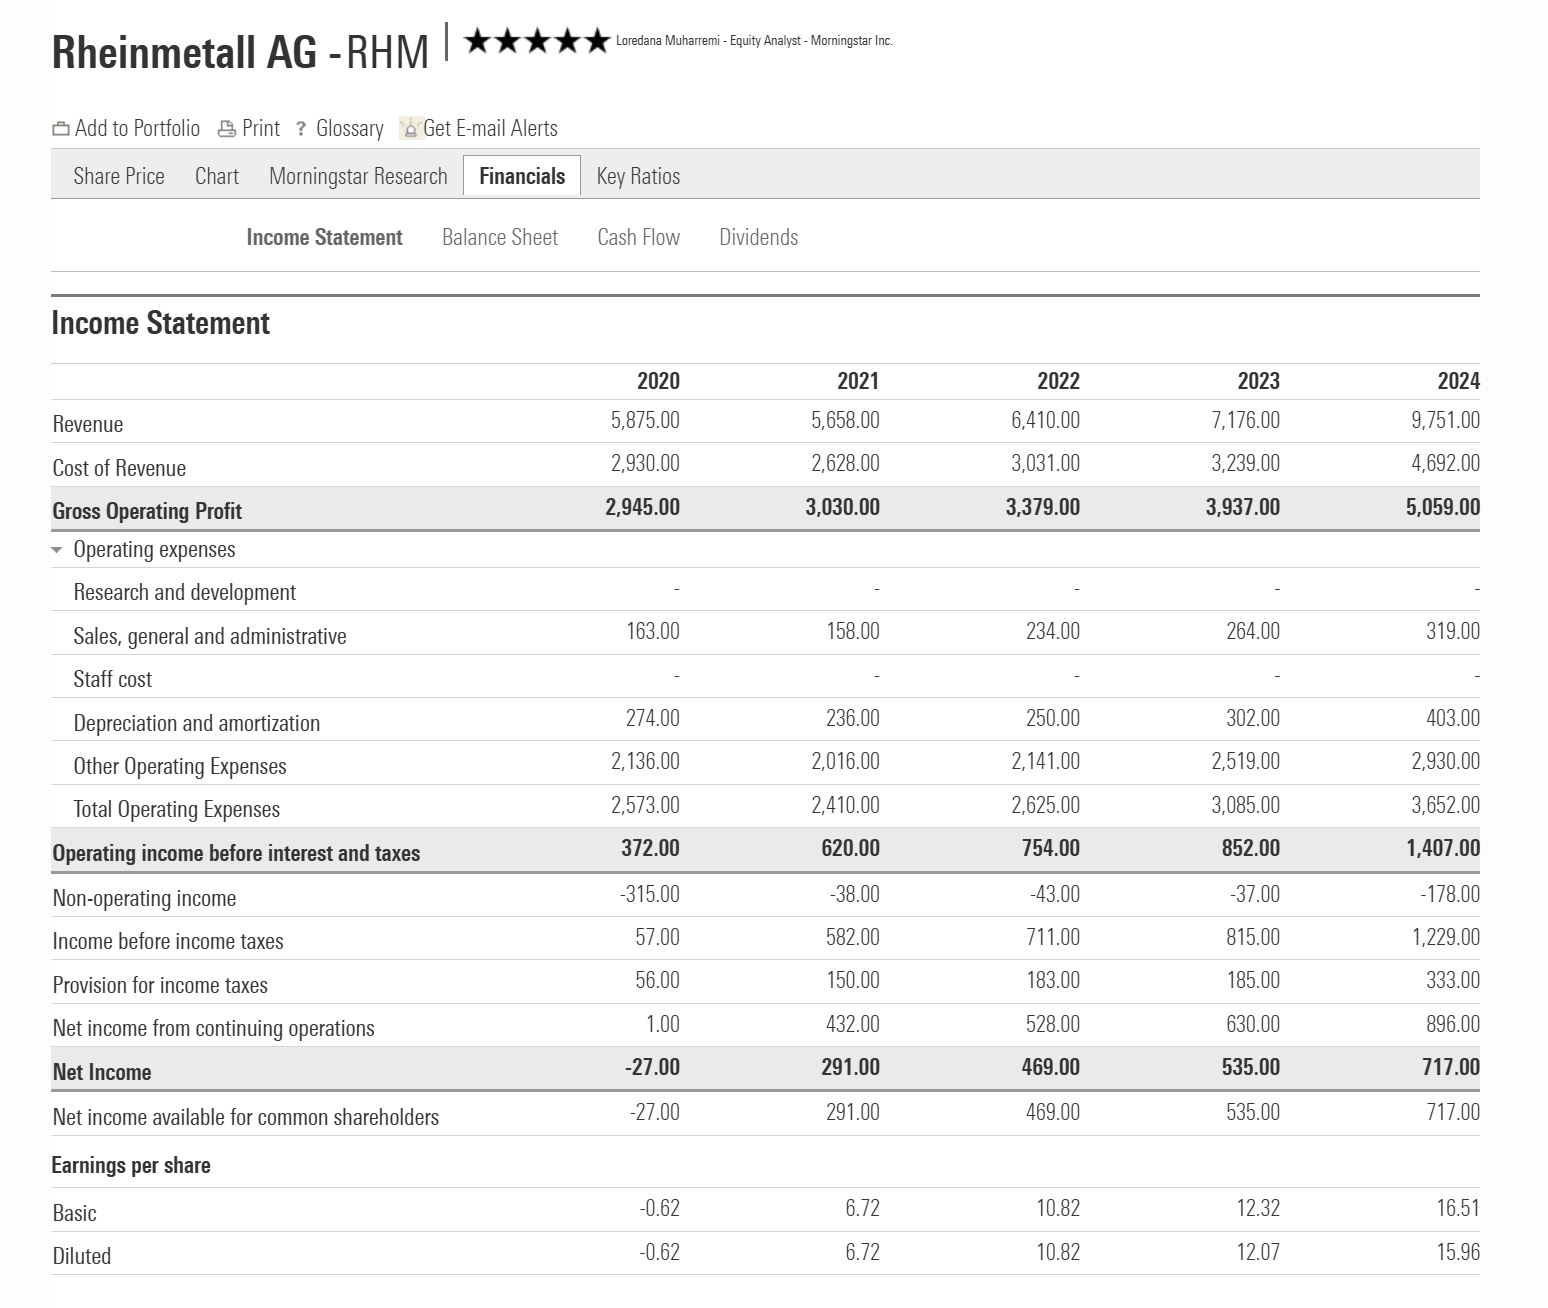
Task: Click the Cost of Revenue row label
Action: [x=119, y=468]
